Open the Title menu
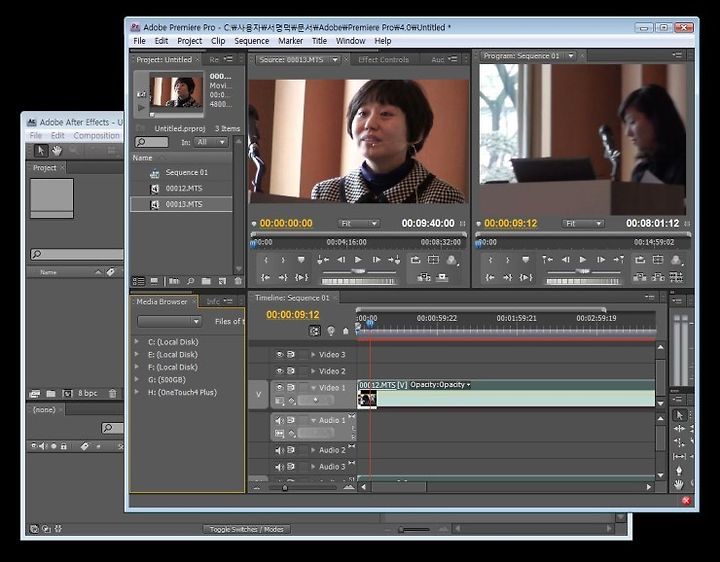 pyautogui.click(x=319, y=41)
